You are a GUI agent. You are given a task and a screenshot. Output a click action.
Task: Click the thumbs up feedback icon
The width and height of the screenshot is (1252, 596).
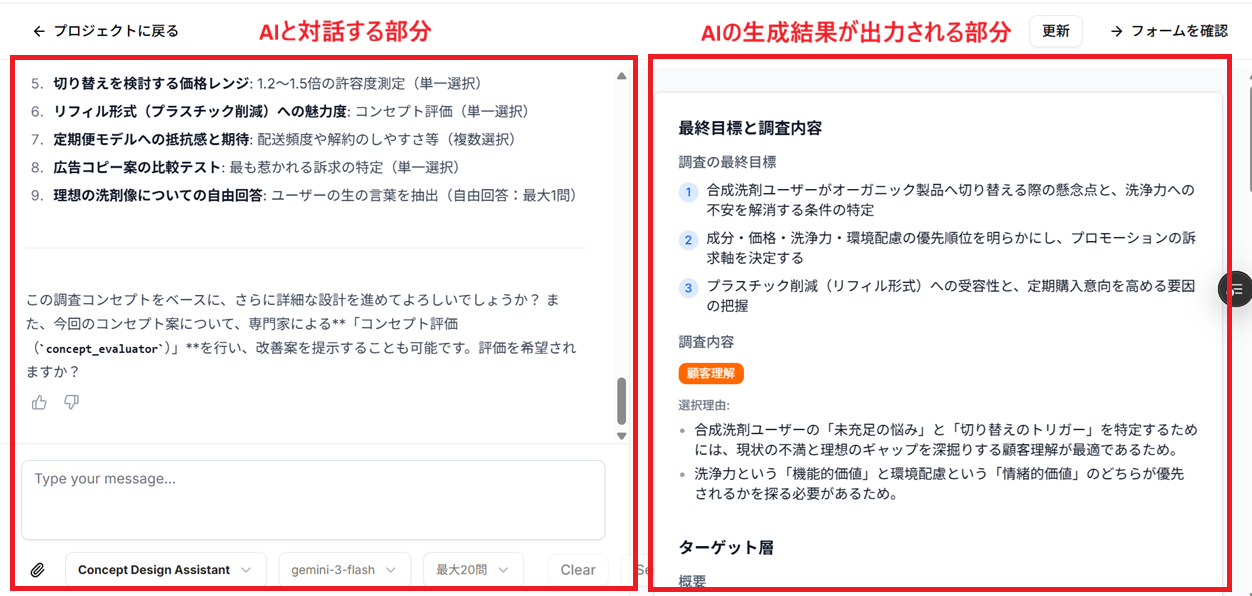(x=39, y=402)
